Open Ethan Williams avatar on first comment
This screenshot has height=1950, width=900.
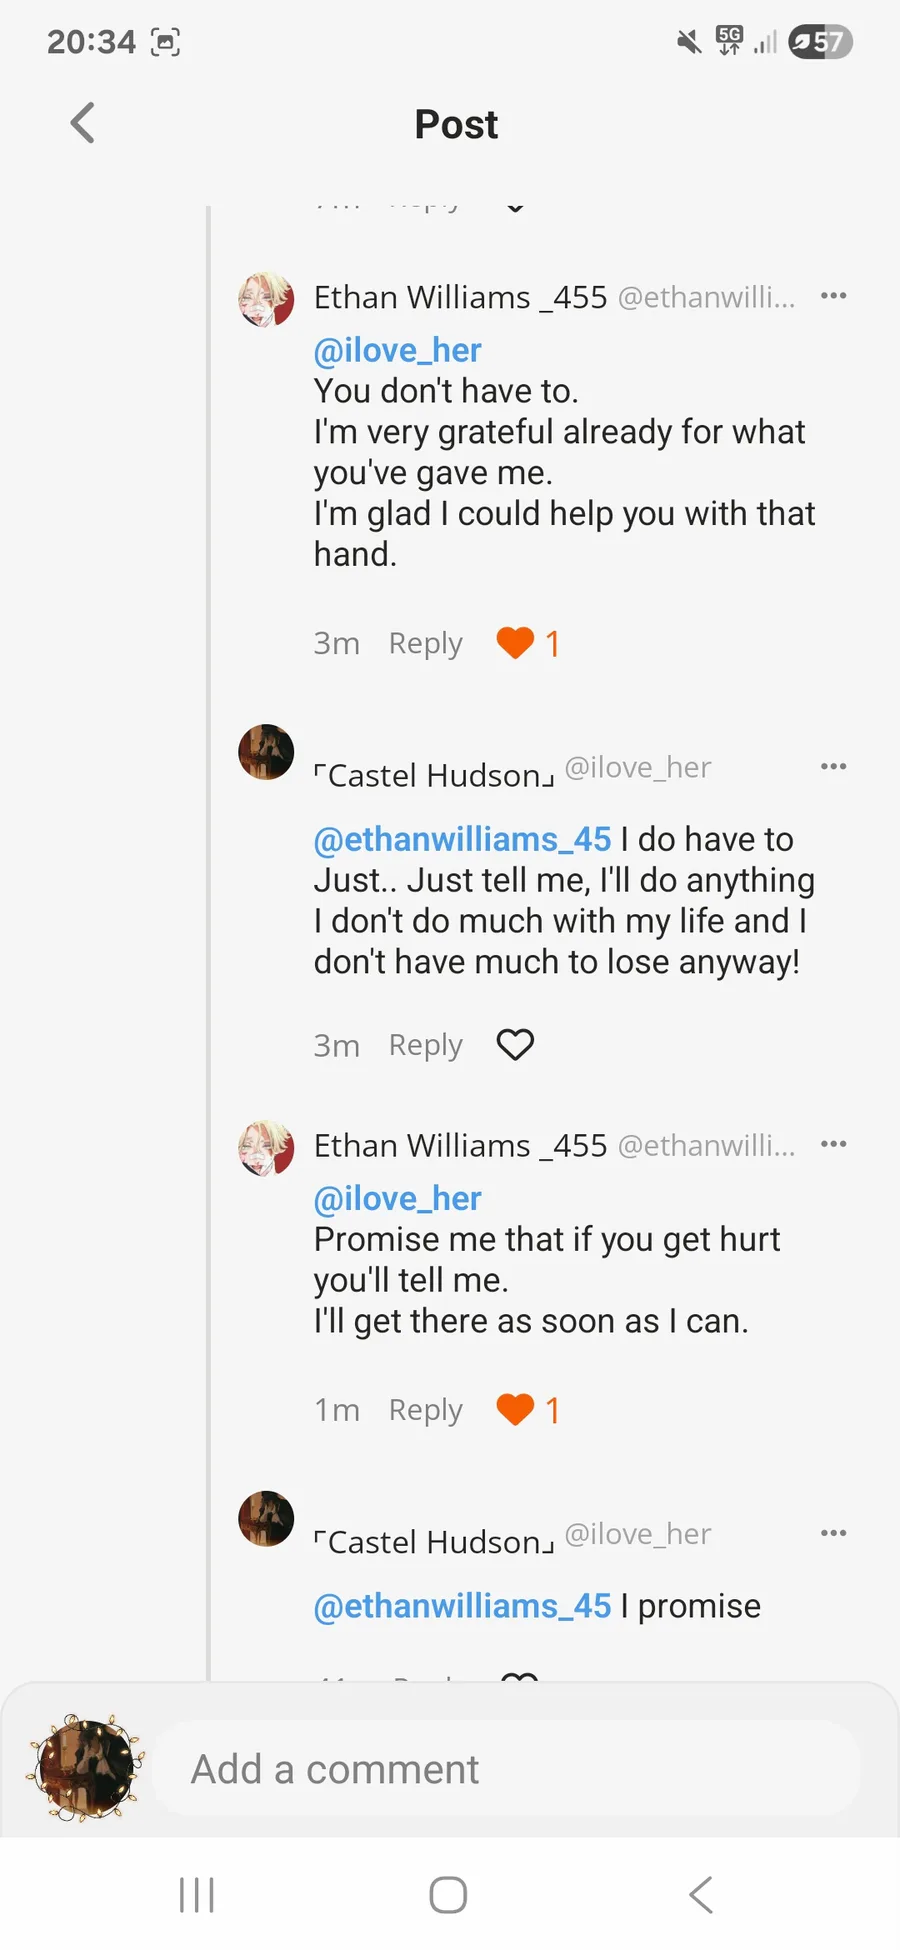[x=266, y=299]
